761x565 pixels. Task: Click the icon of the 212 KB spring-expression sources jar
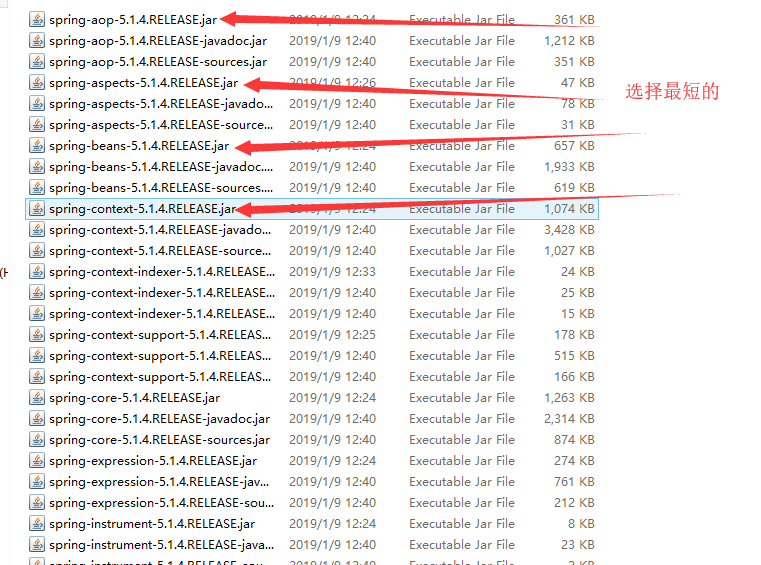pos(37,503)
